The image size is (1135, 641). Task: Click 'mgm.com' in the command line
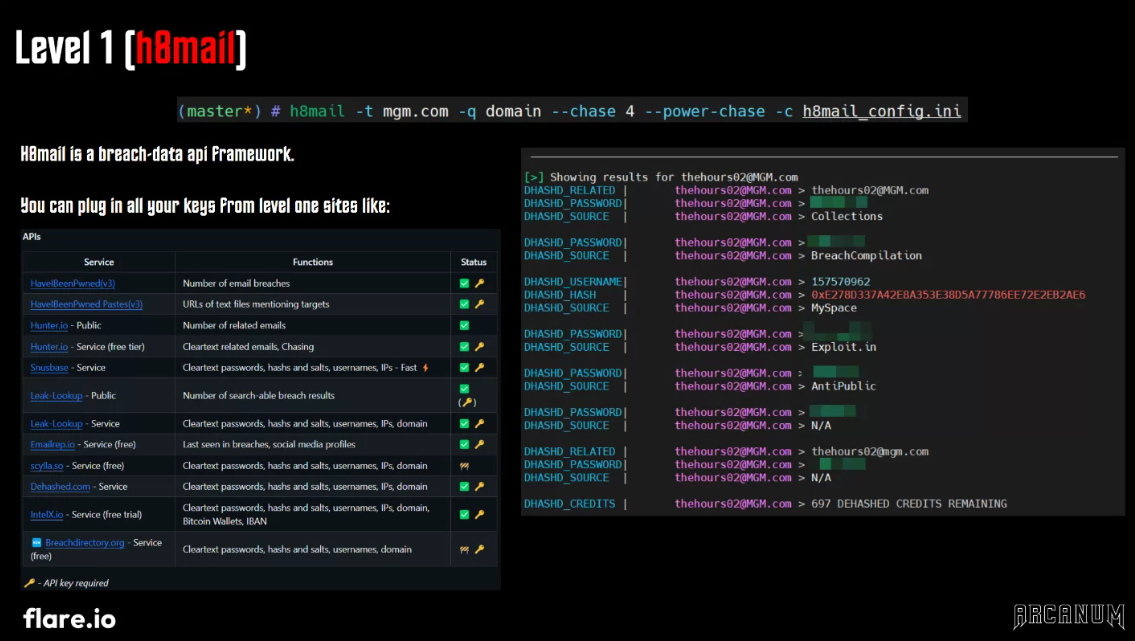tap(415, 111)
